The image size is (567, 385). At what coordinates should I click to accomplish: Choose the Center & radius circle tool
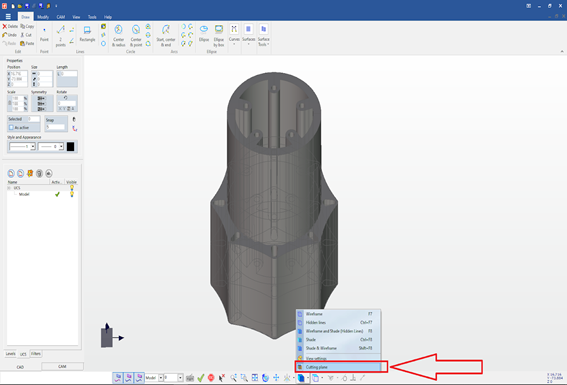coord(118,35)
